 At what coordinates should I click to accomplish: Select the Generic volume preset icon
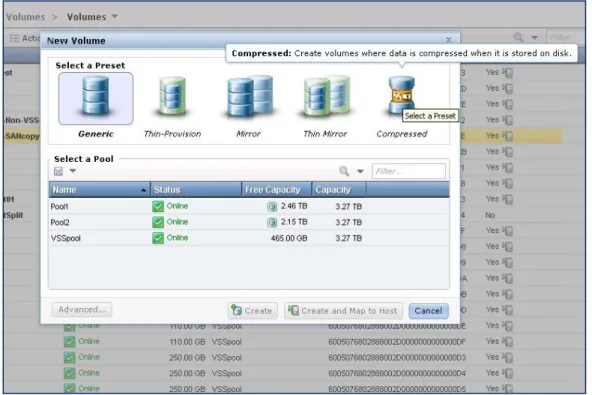[96, 98]
